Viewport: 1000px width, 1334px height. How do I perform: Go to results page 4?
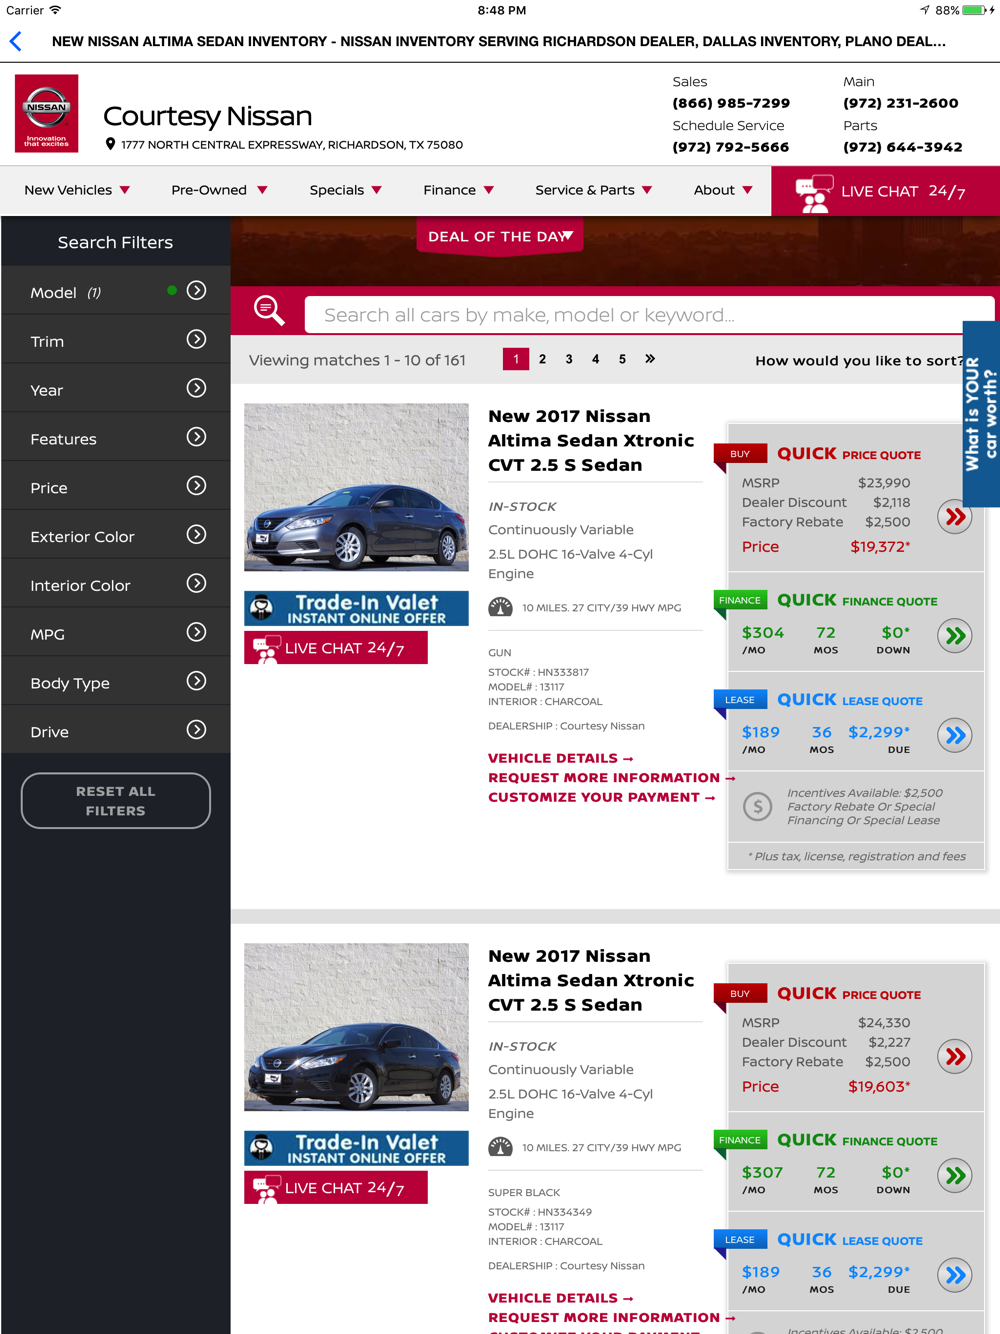pyautogui.click(x=595, y=358)
